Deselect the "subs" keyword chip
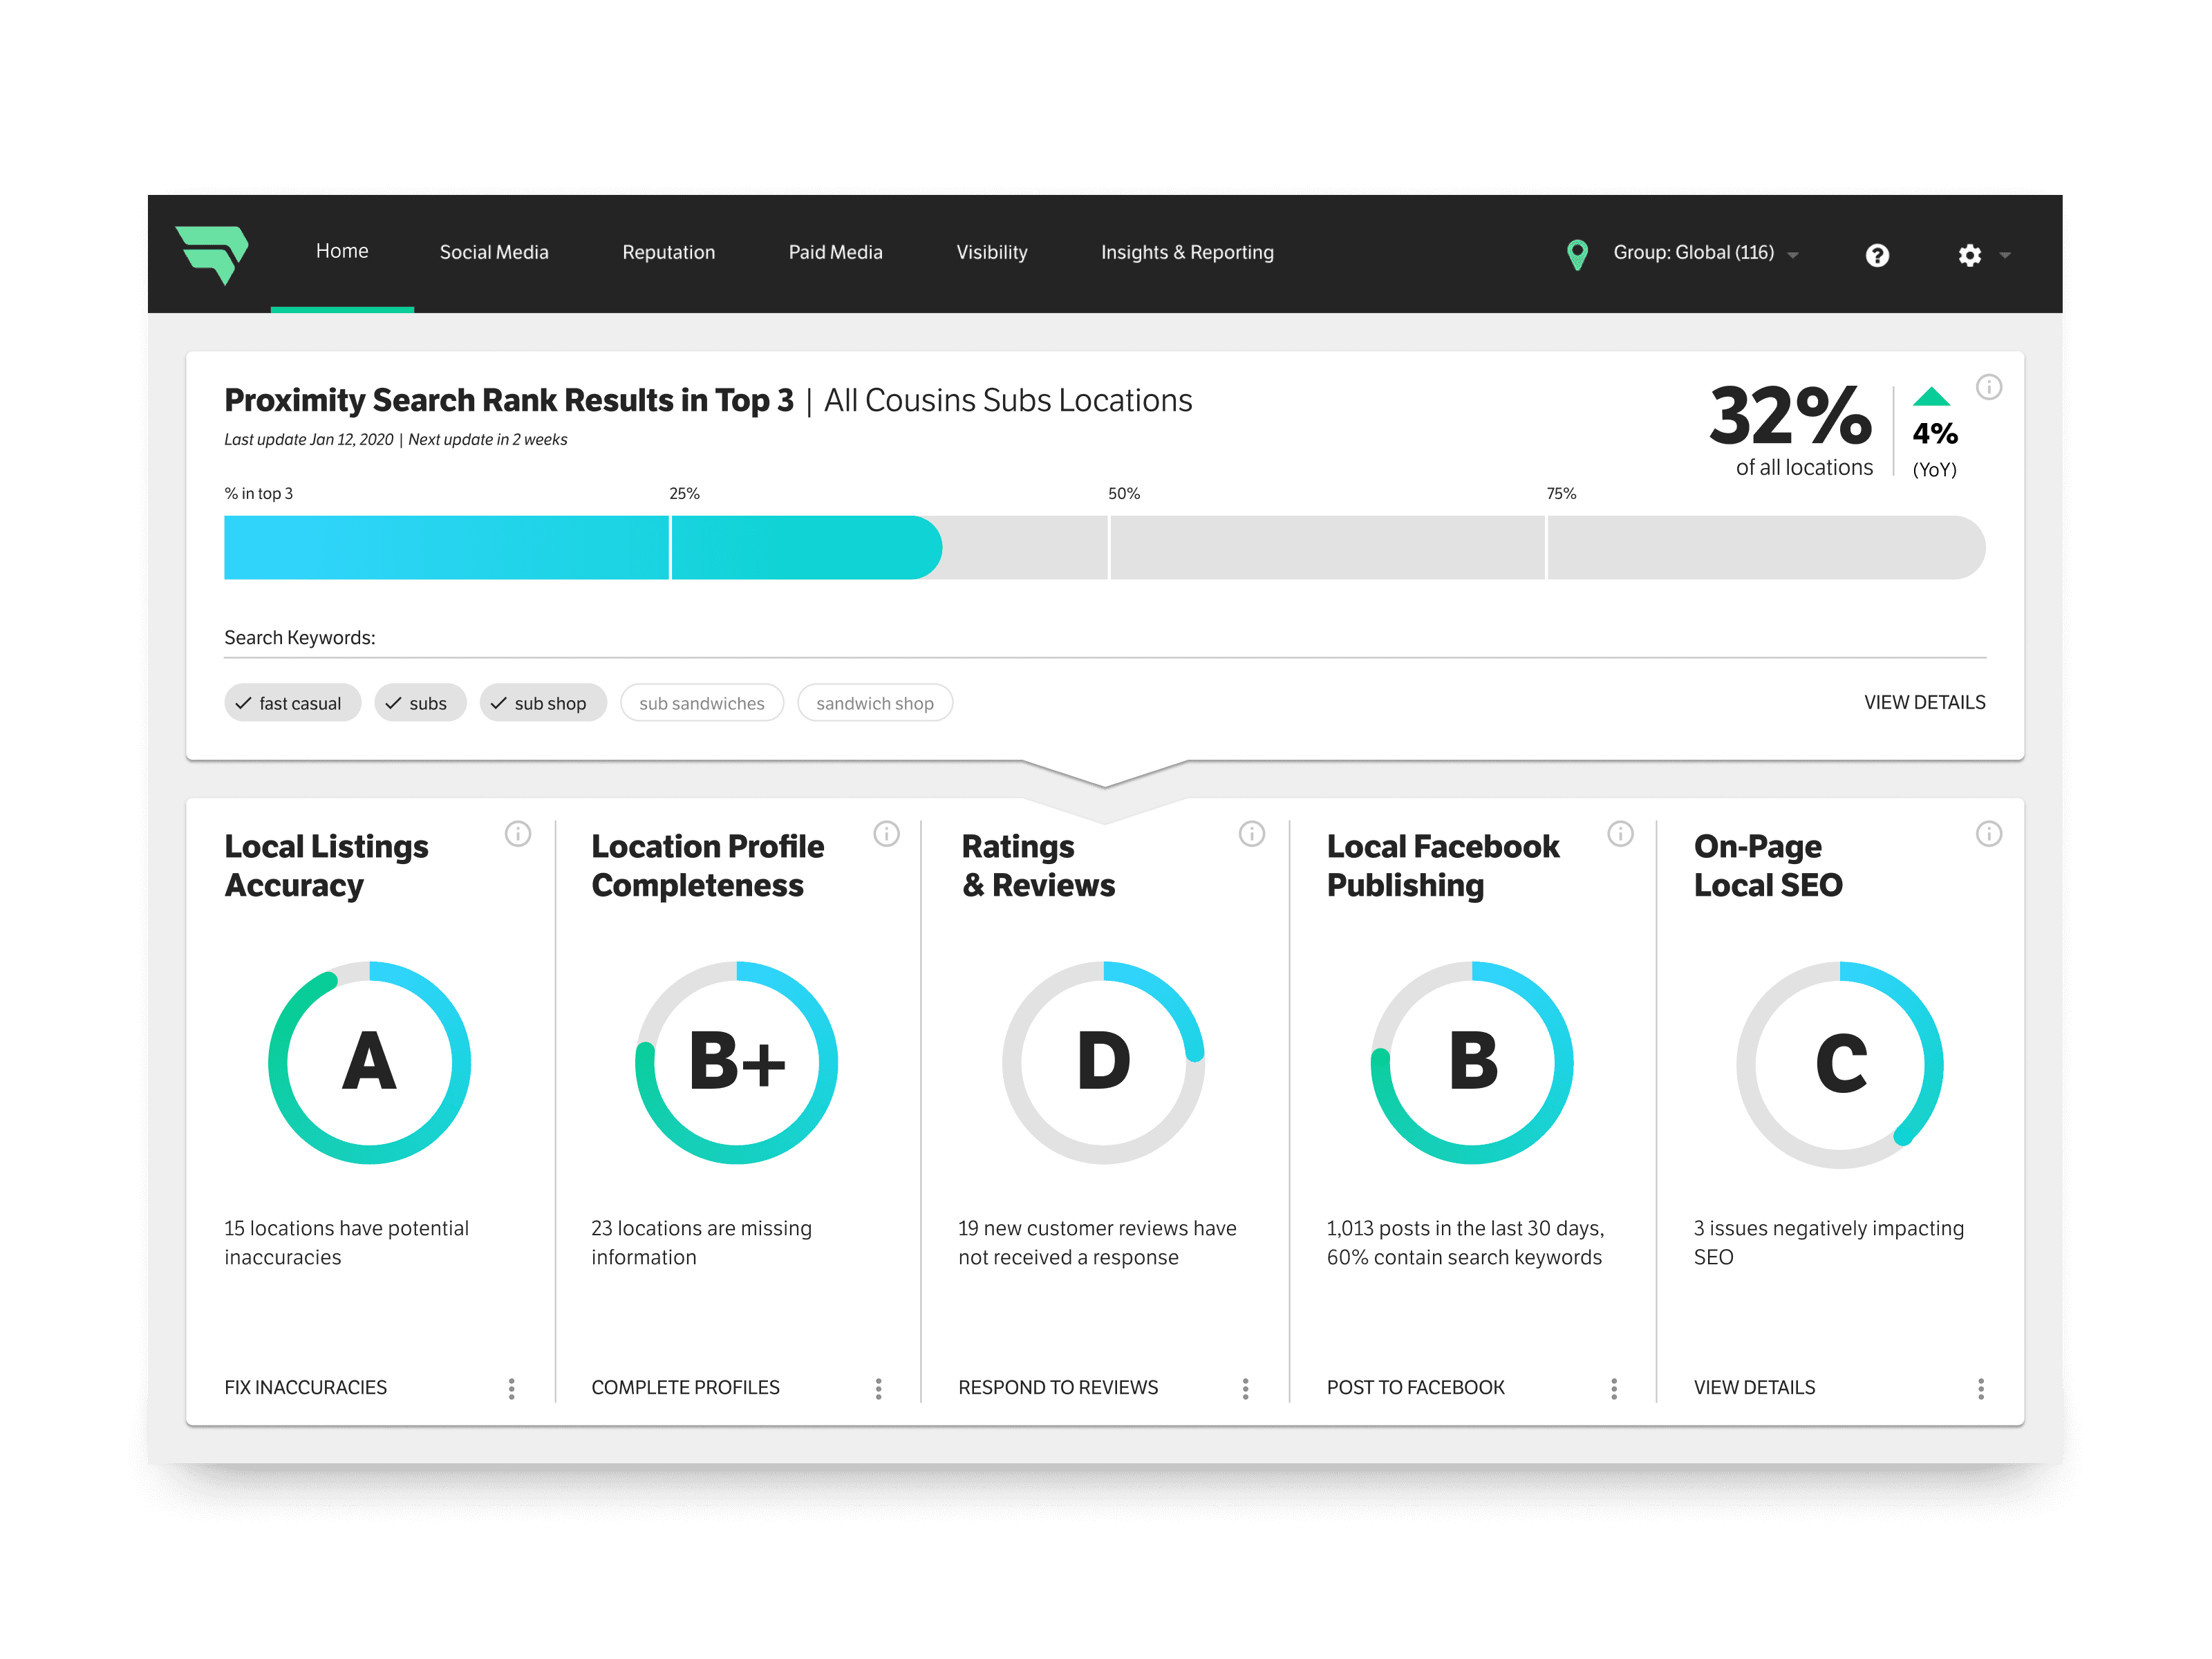This screenshot has height=1659, width=2212. pyautogui.click(x=420, y=703)
